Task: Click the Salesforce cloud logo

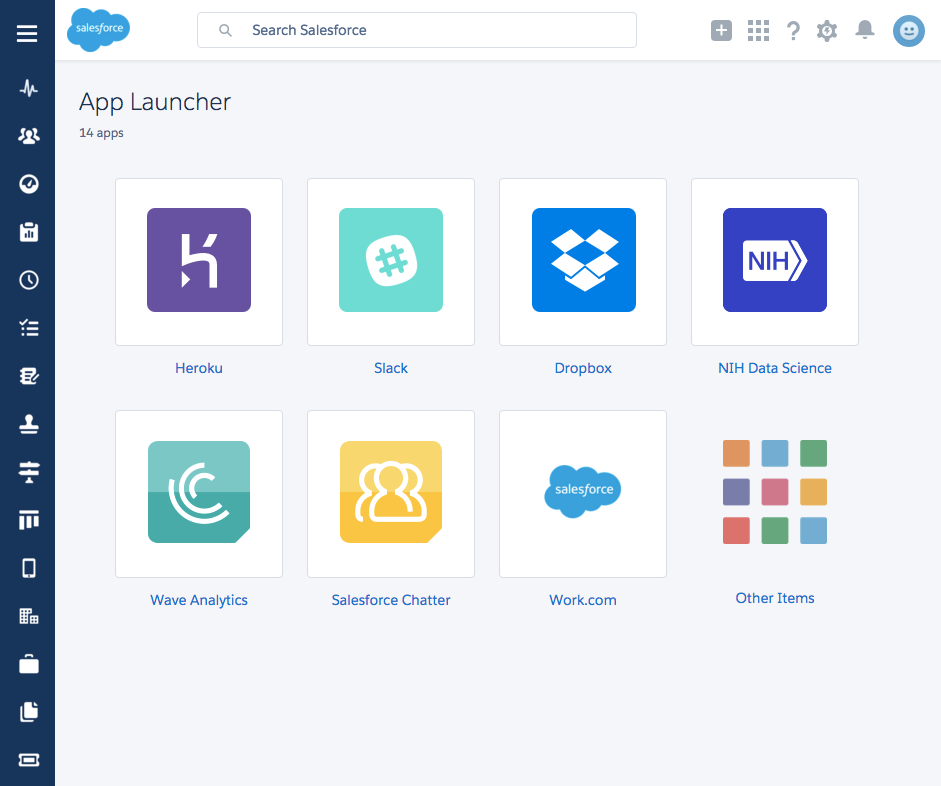Action: click(98, 30)
